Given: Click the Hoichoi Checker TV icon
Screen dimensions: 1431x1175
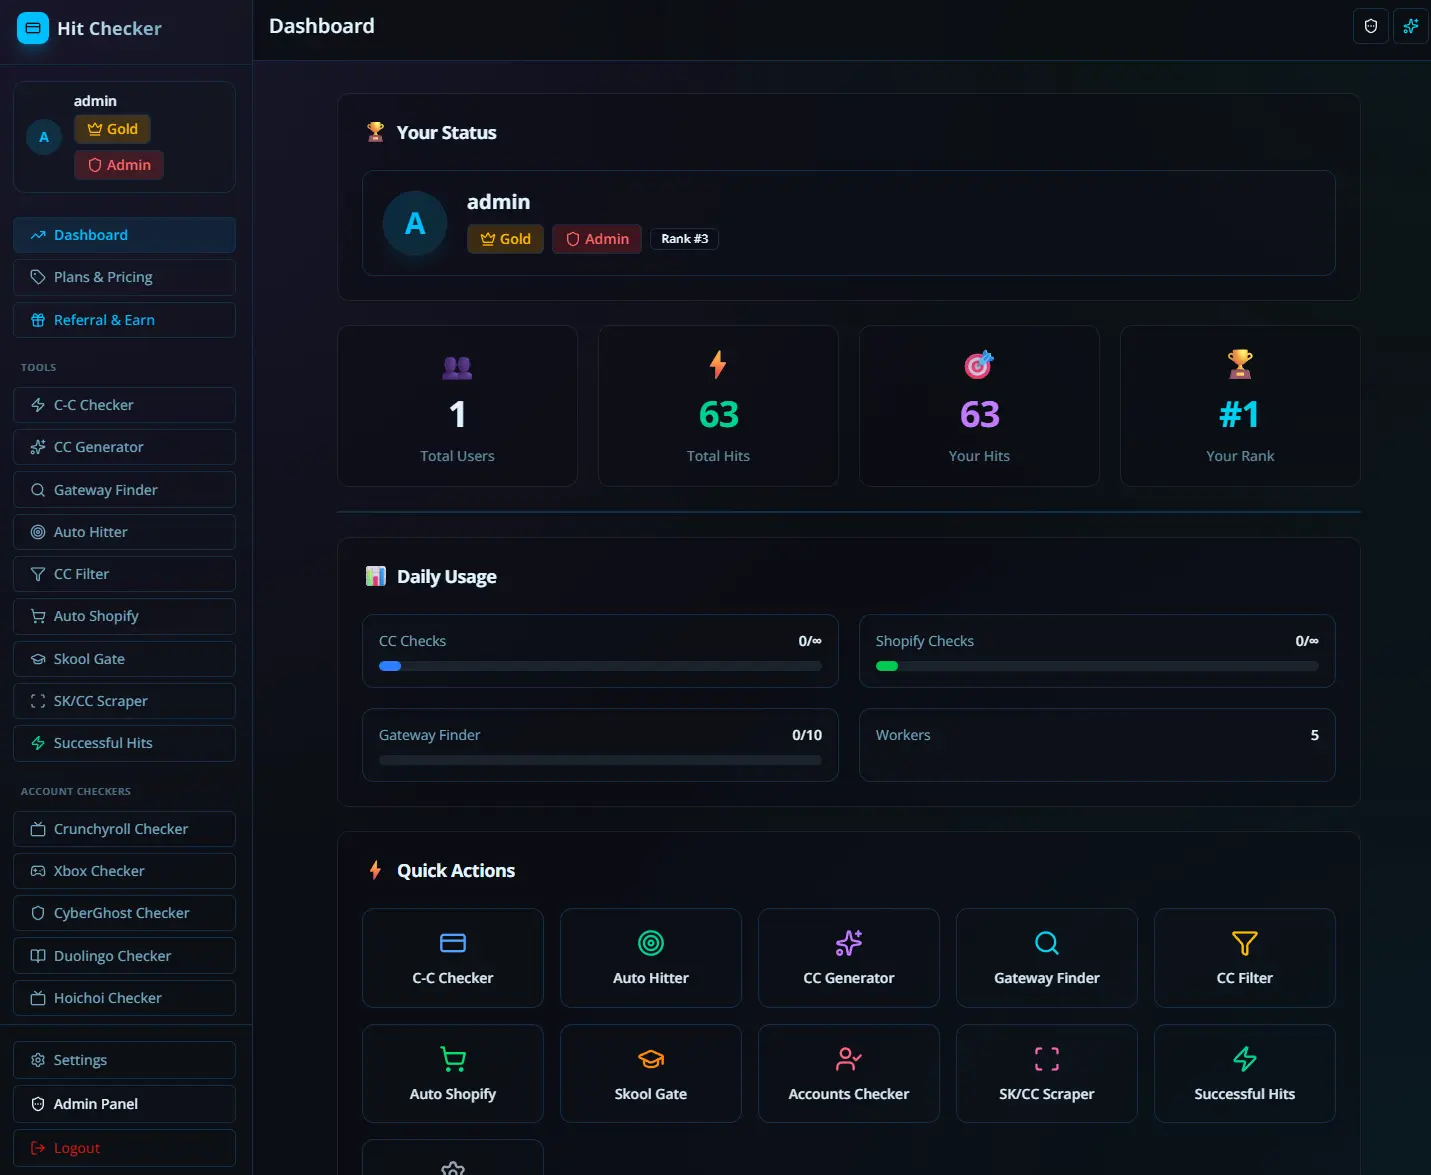Looking at the screenshot, I should (x=38, y=998).
